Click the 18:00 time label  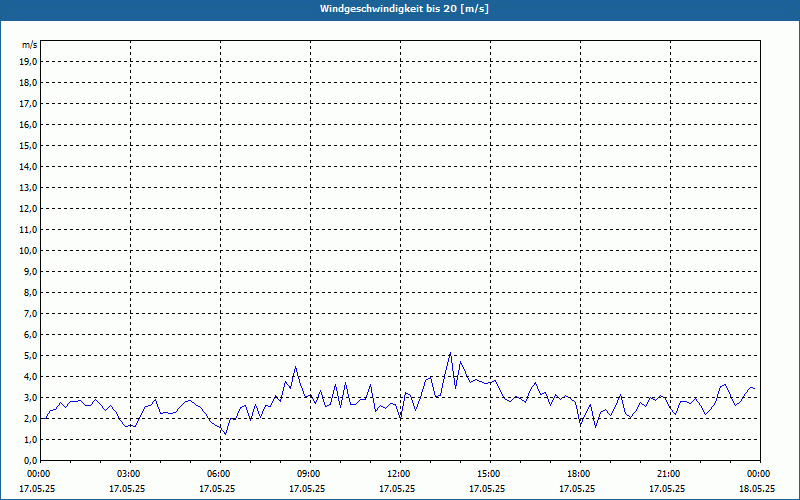580,474
